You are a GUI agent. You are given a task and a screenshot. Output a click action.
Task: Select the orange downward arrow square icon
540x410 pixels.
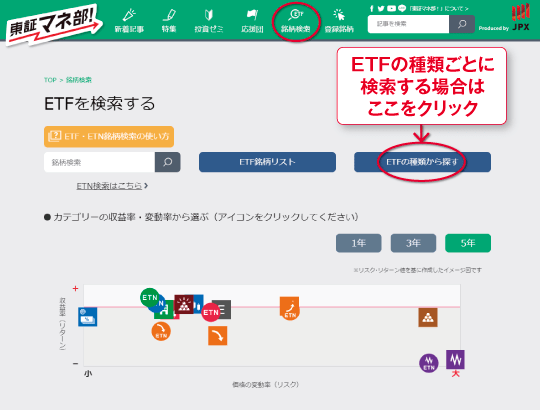218,336
